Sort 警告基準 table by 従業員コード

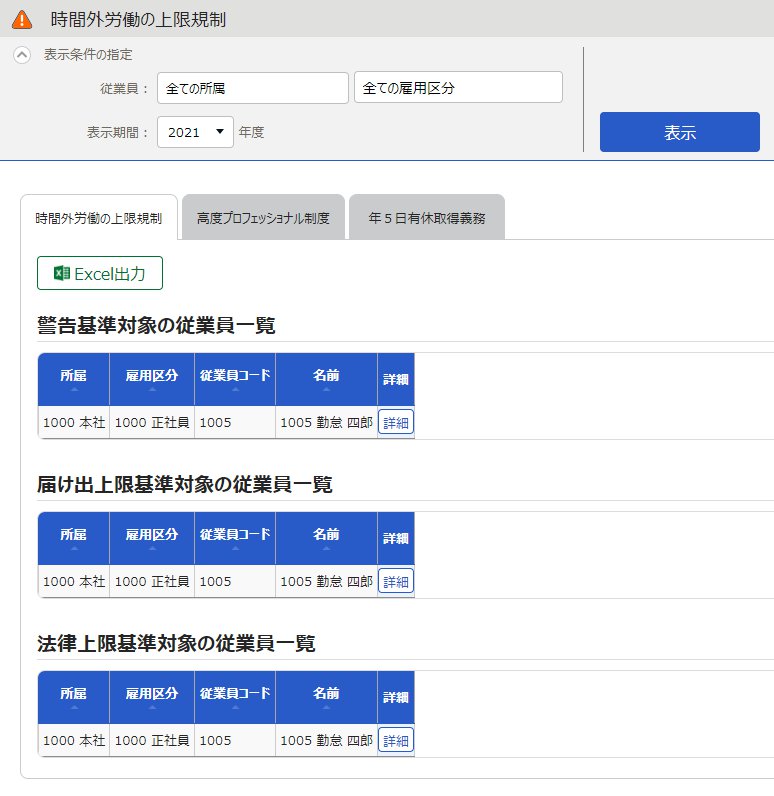(x=235, y=379)
